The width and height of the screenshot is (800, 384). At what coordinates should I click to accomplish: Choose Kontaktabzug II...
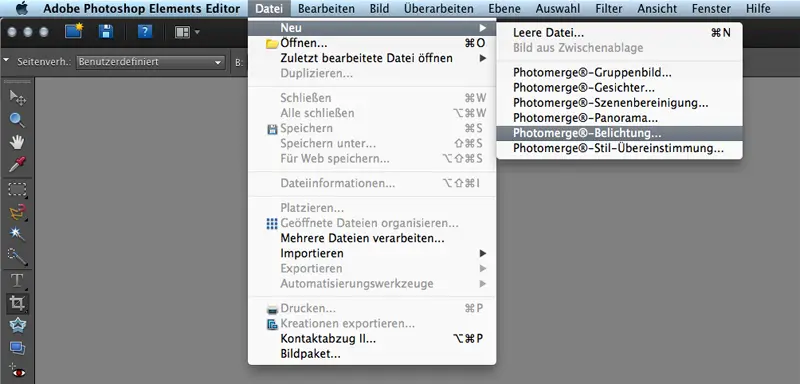tap(371, 339)
